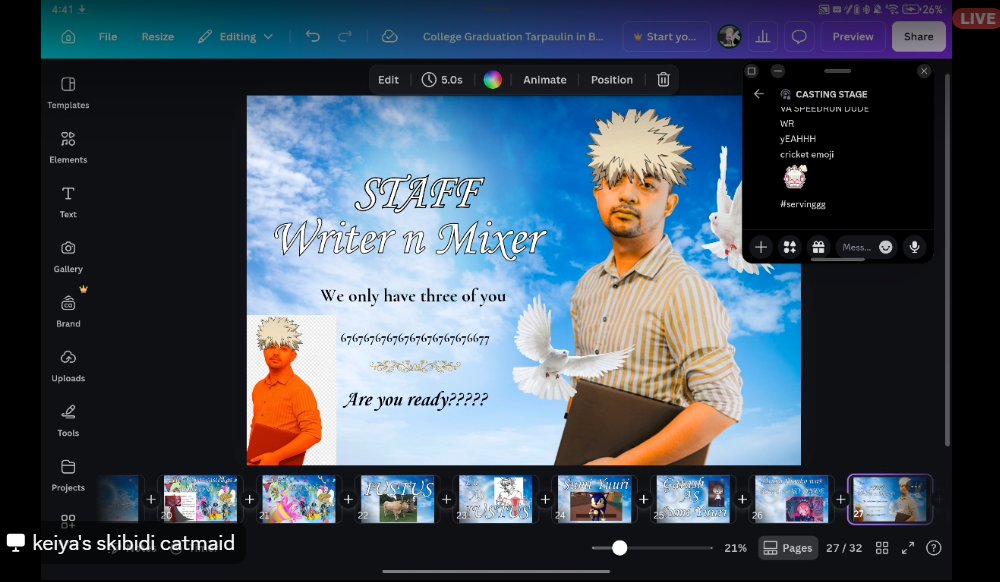
Task: Open the Uploads panel
Action: [68, 367]
